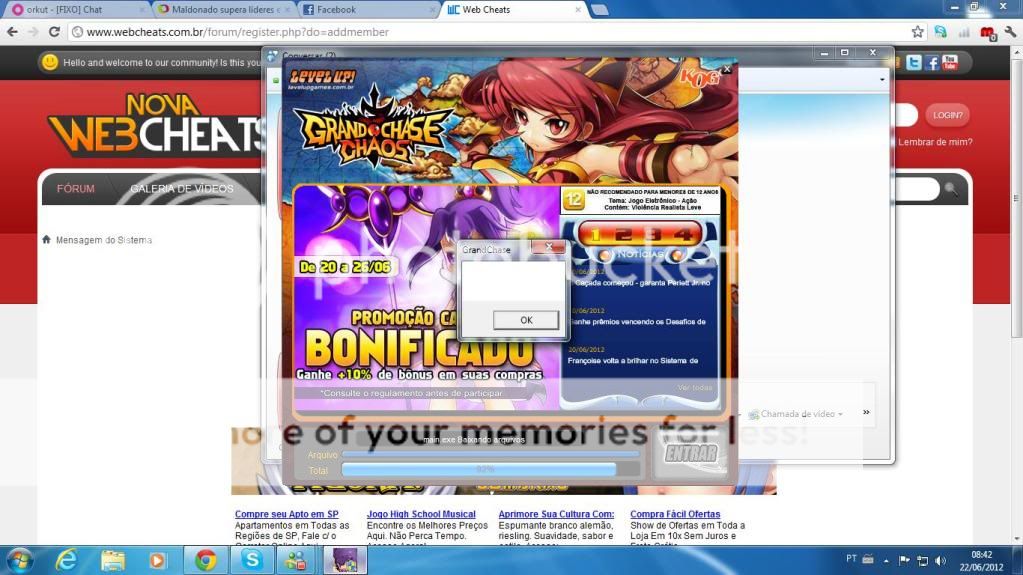Viewport: 1023px width, 575px height.
Task: Select news page 1 in the launcher
Action: tap(594, 235)
